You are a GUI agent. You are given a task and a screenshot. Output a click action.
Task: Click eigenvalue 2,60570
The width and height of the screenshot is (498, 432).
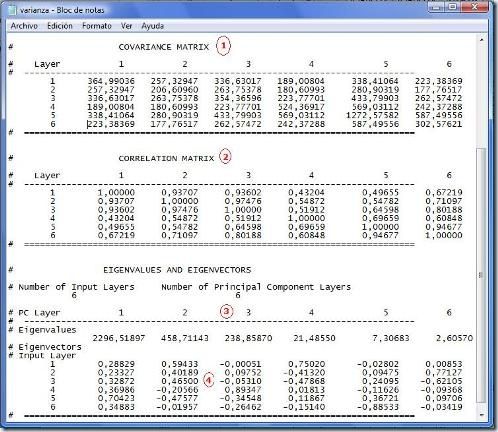[x=454, y=338]
